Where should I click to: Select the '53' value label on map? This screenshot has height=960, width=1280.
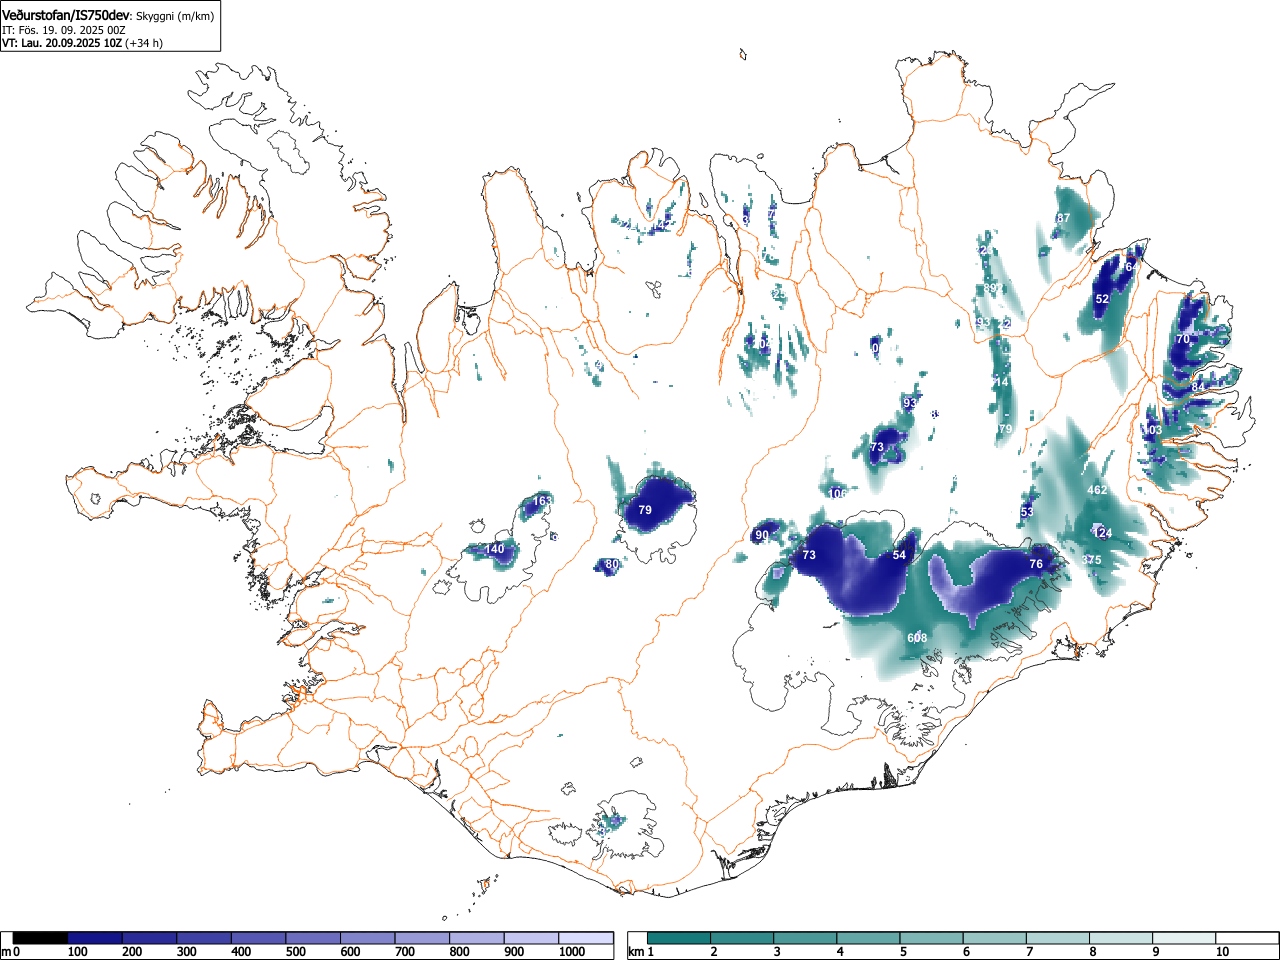[1027, 512]
